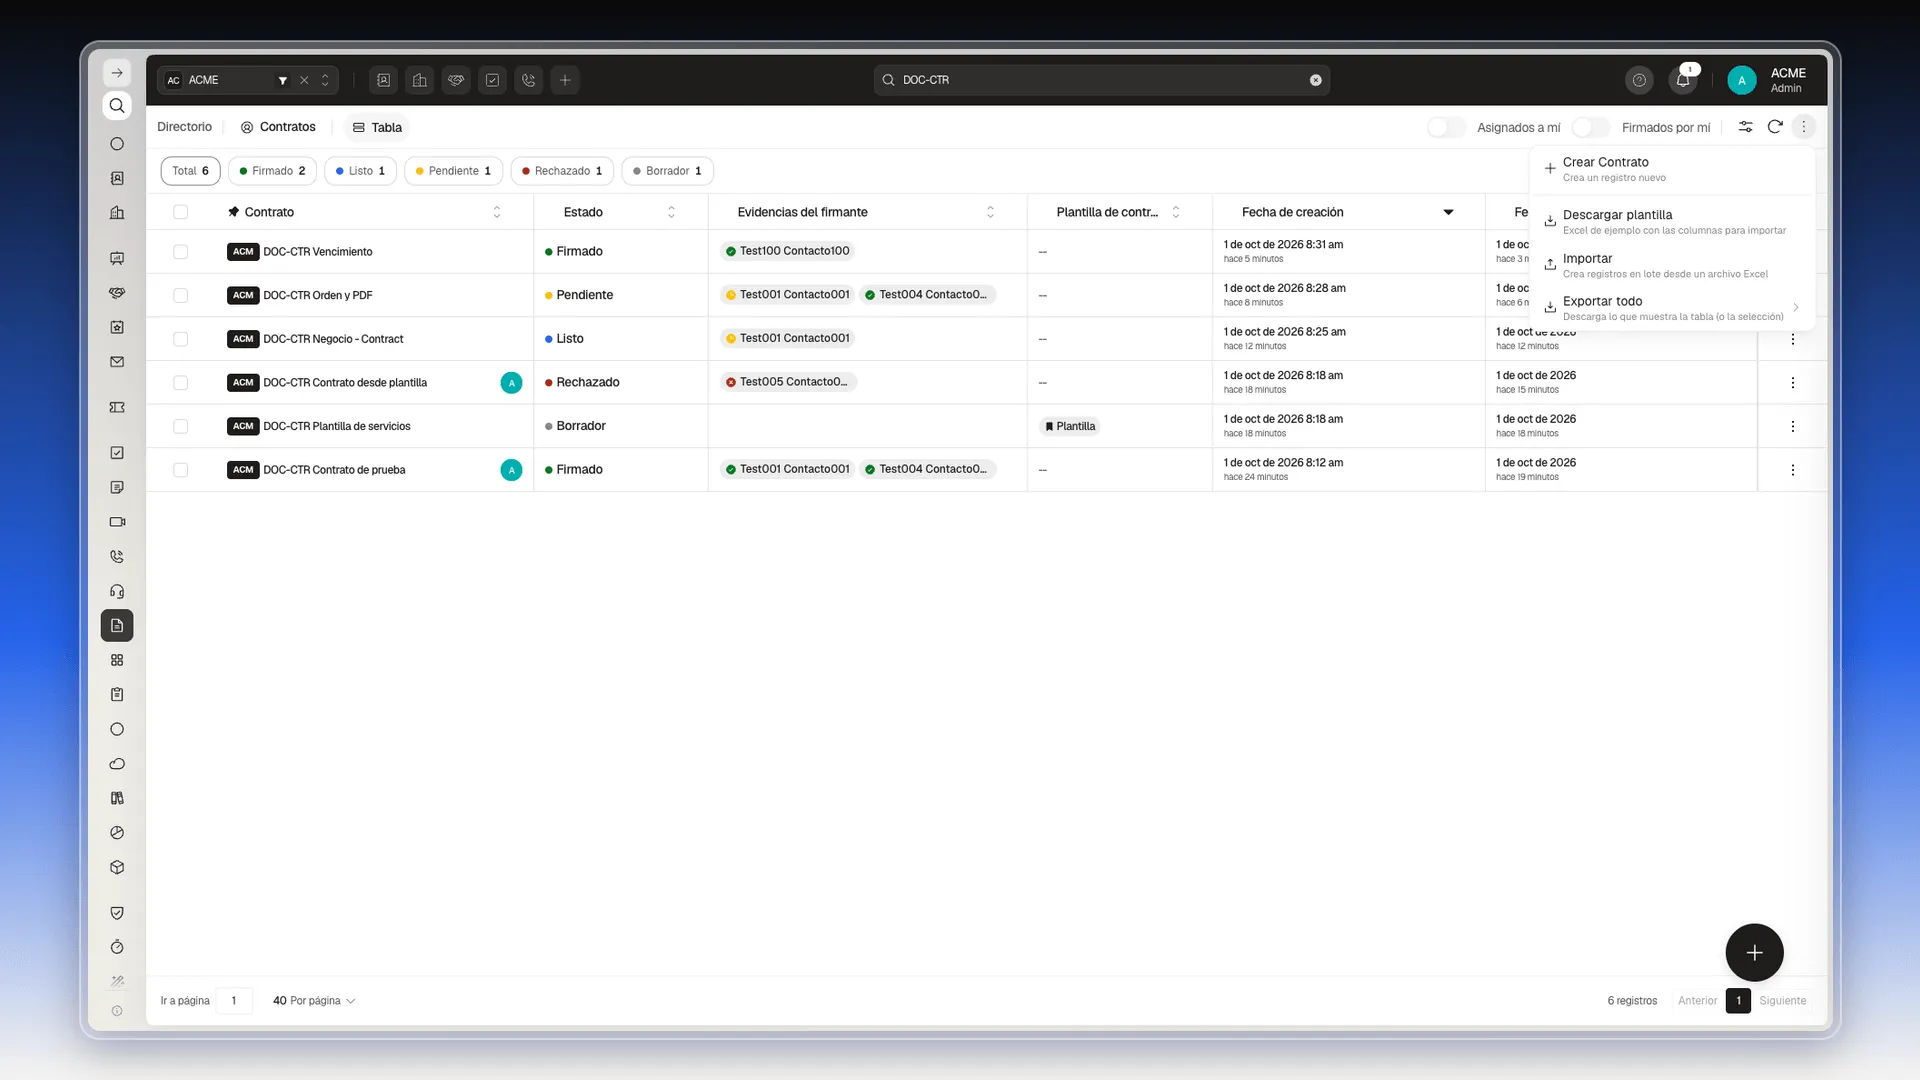
Task: Open the search icon in the left sidebar
Action: click(x=117, y=106)
